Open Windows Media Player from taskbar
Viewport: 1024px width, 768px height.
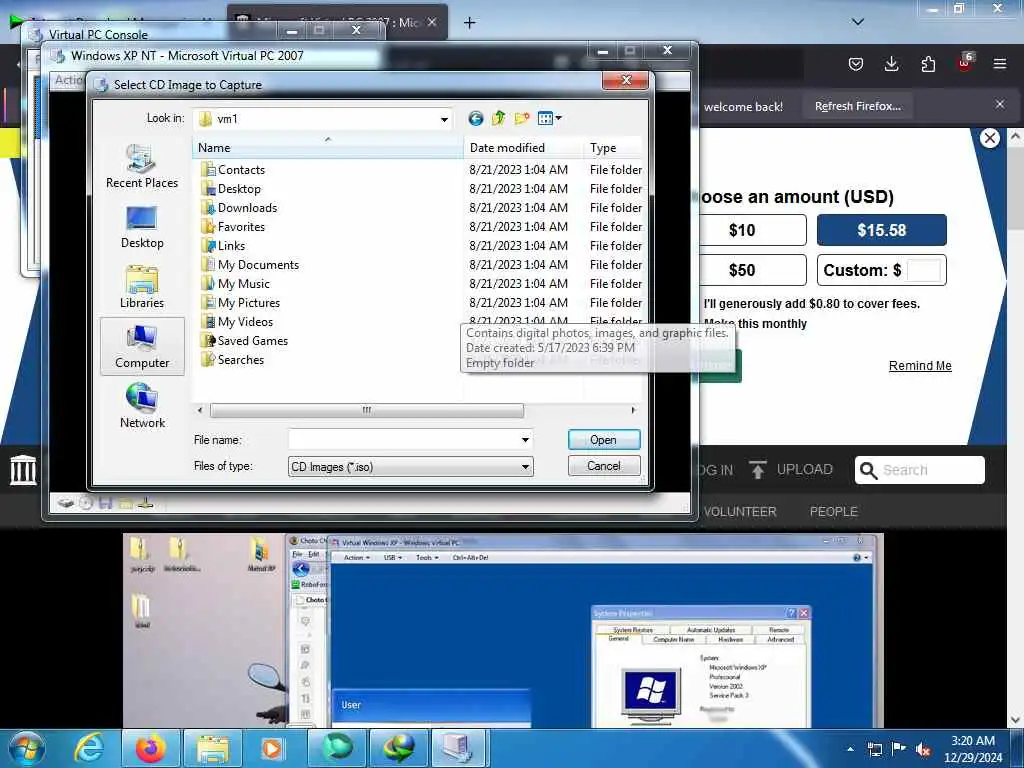coord(272,748)
